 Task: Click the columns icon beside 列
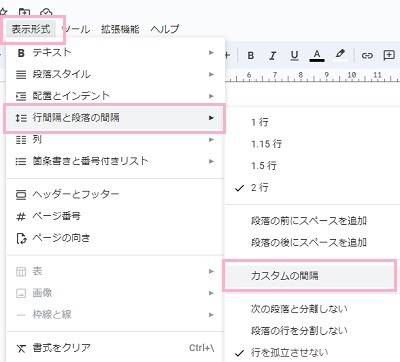pos(21,140)
